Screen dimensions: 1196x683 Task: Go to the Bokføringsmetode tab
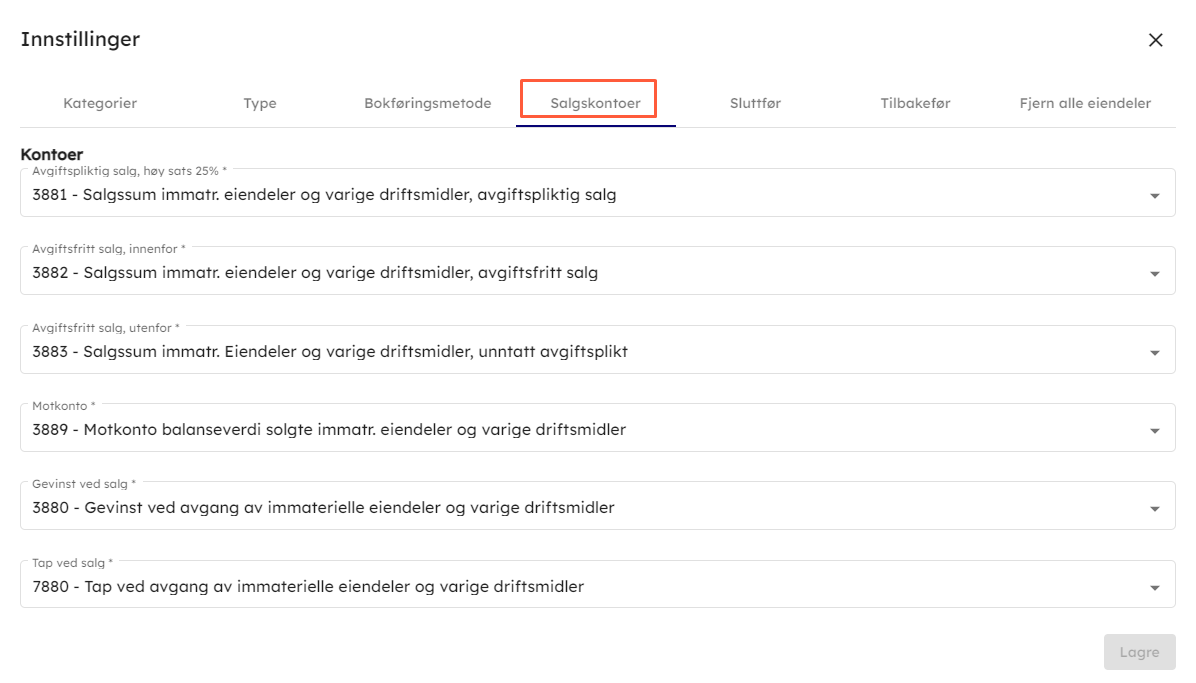coord(428,103)
